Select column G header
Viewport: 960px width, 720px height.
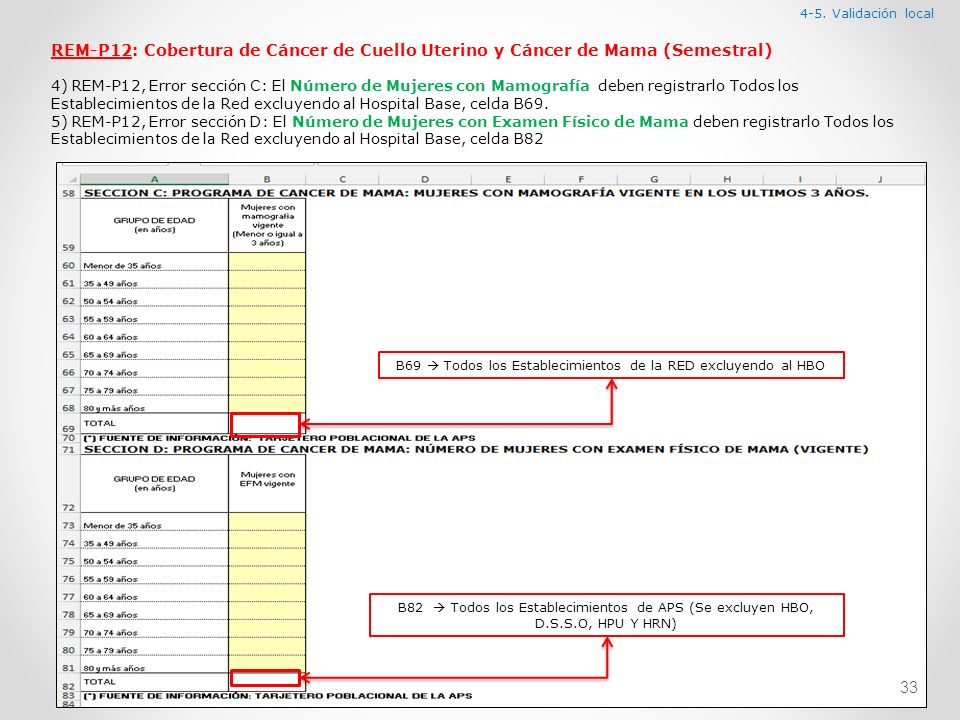[654, 179]
